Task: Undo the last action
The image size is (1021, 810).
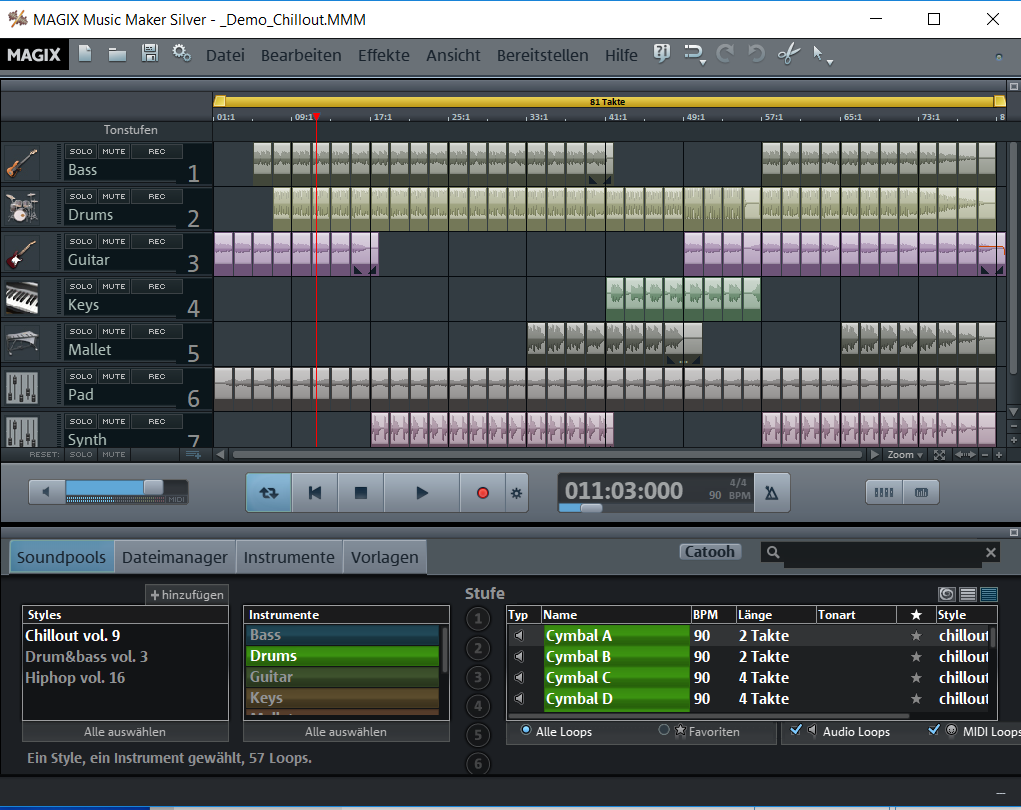Action: (756, 53)
